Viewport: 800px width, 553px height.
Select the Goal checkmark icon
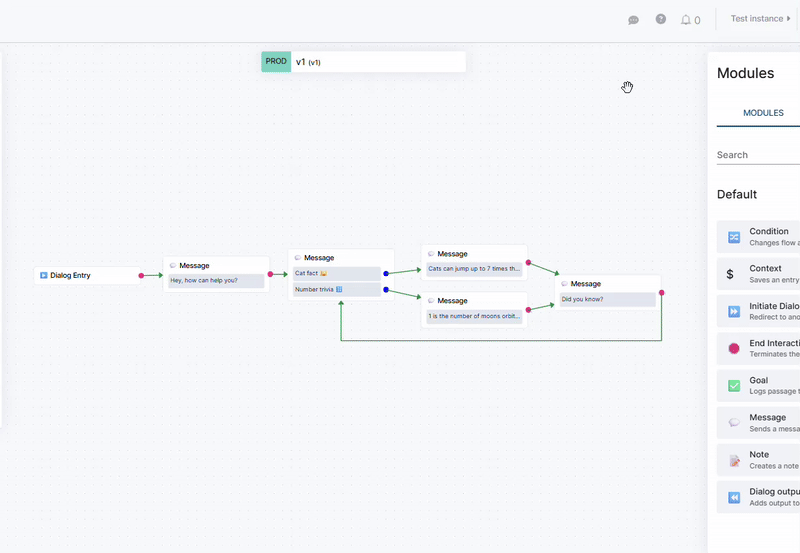(734, 385)
